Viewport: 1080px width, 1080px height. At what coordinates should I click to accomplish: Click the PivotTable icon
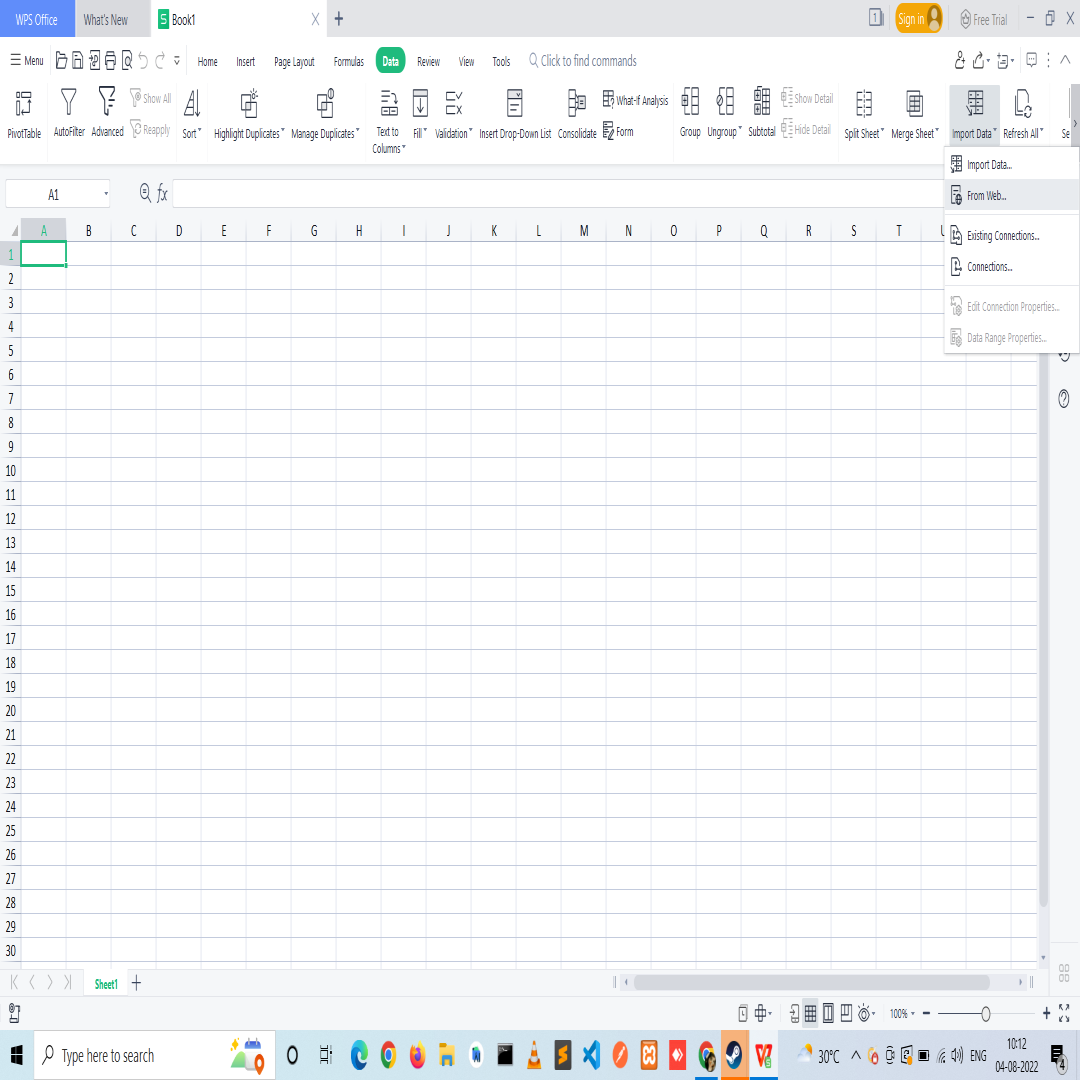coord(23,104)
